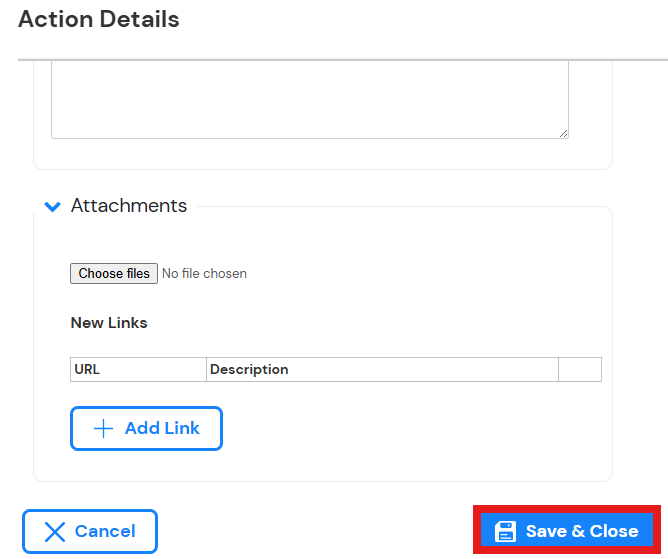Click the X icon on Cancel
This screenshot has width=668, height=559.
click(55, 532)
